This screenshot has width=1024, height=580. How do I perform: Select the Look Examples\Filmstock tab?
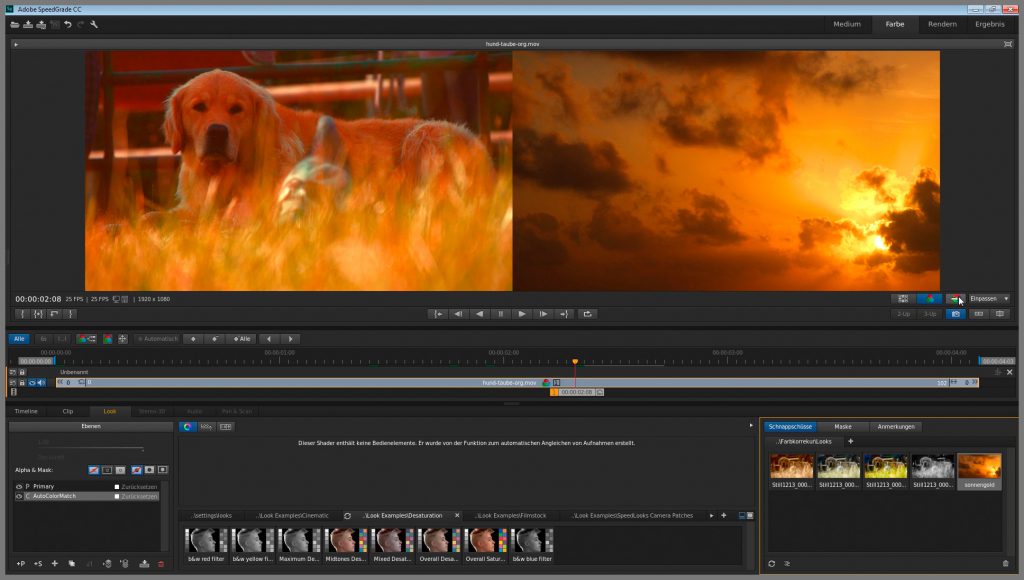click(x=512, y=515)
